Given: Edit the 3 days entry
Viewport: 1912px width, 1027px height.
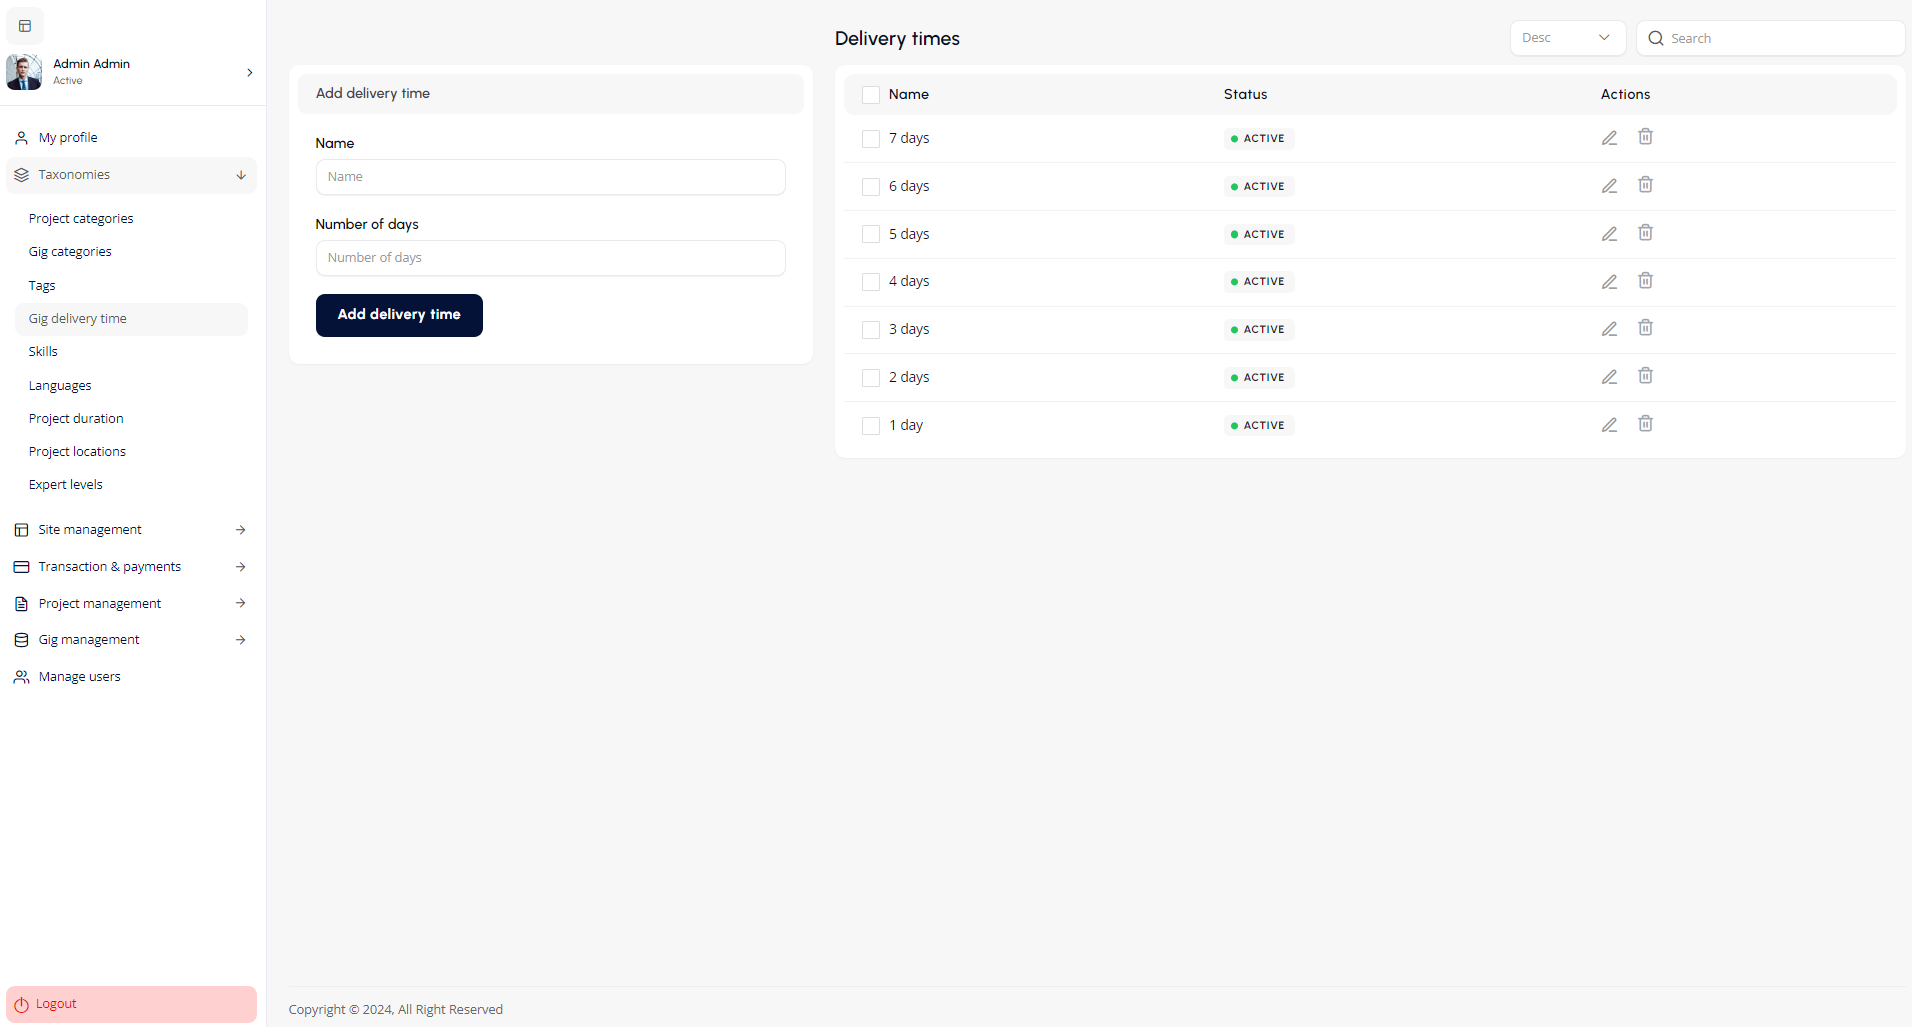Looking at the screenshot, I should 1609,329.
